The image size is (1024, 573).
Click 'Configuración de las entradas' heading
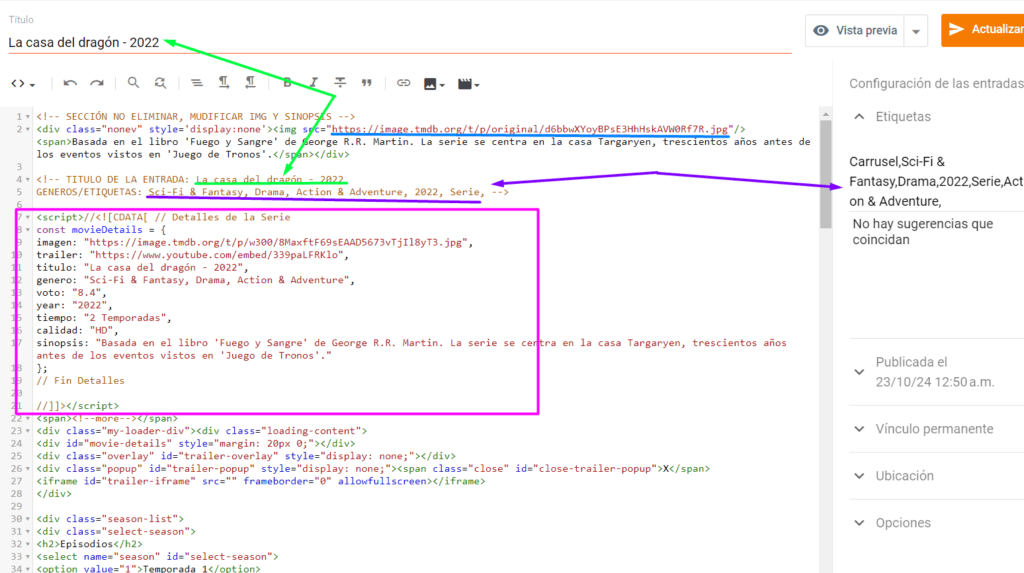point(936,84)
